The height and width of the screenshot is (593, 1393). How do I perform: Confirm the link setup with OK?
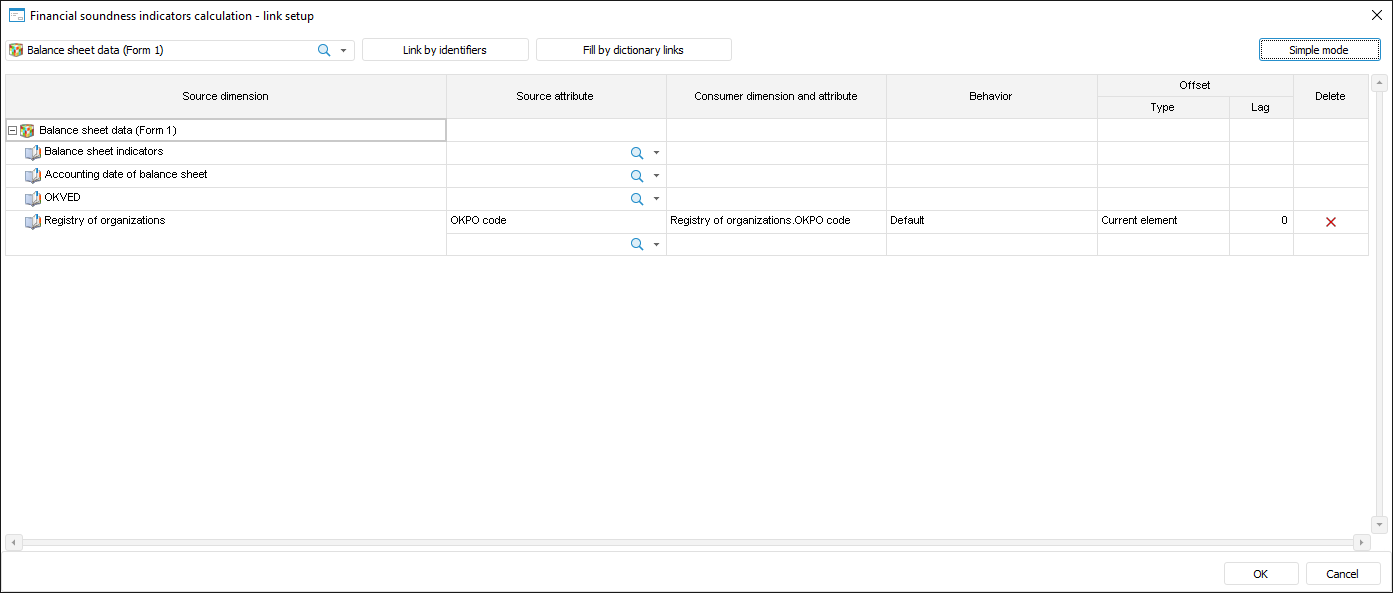pyautogui.click(x=1260, y=574)
